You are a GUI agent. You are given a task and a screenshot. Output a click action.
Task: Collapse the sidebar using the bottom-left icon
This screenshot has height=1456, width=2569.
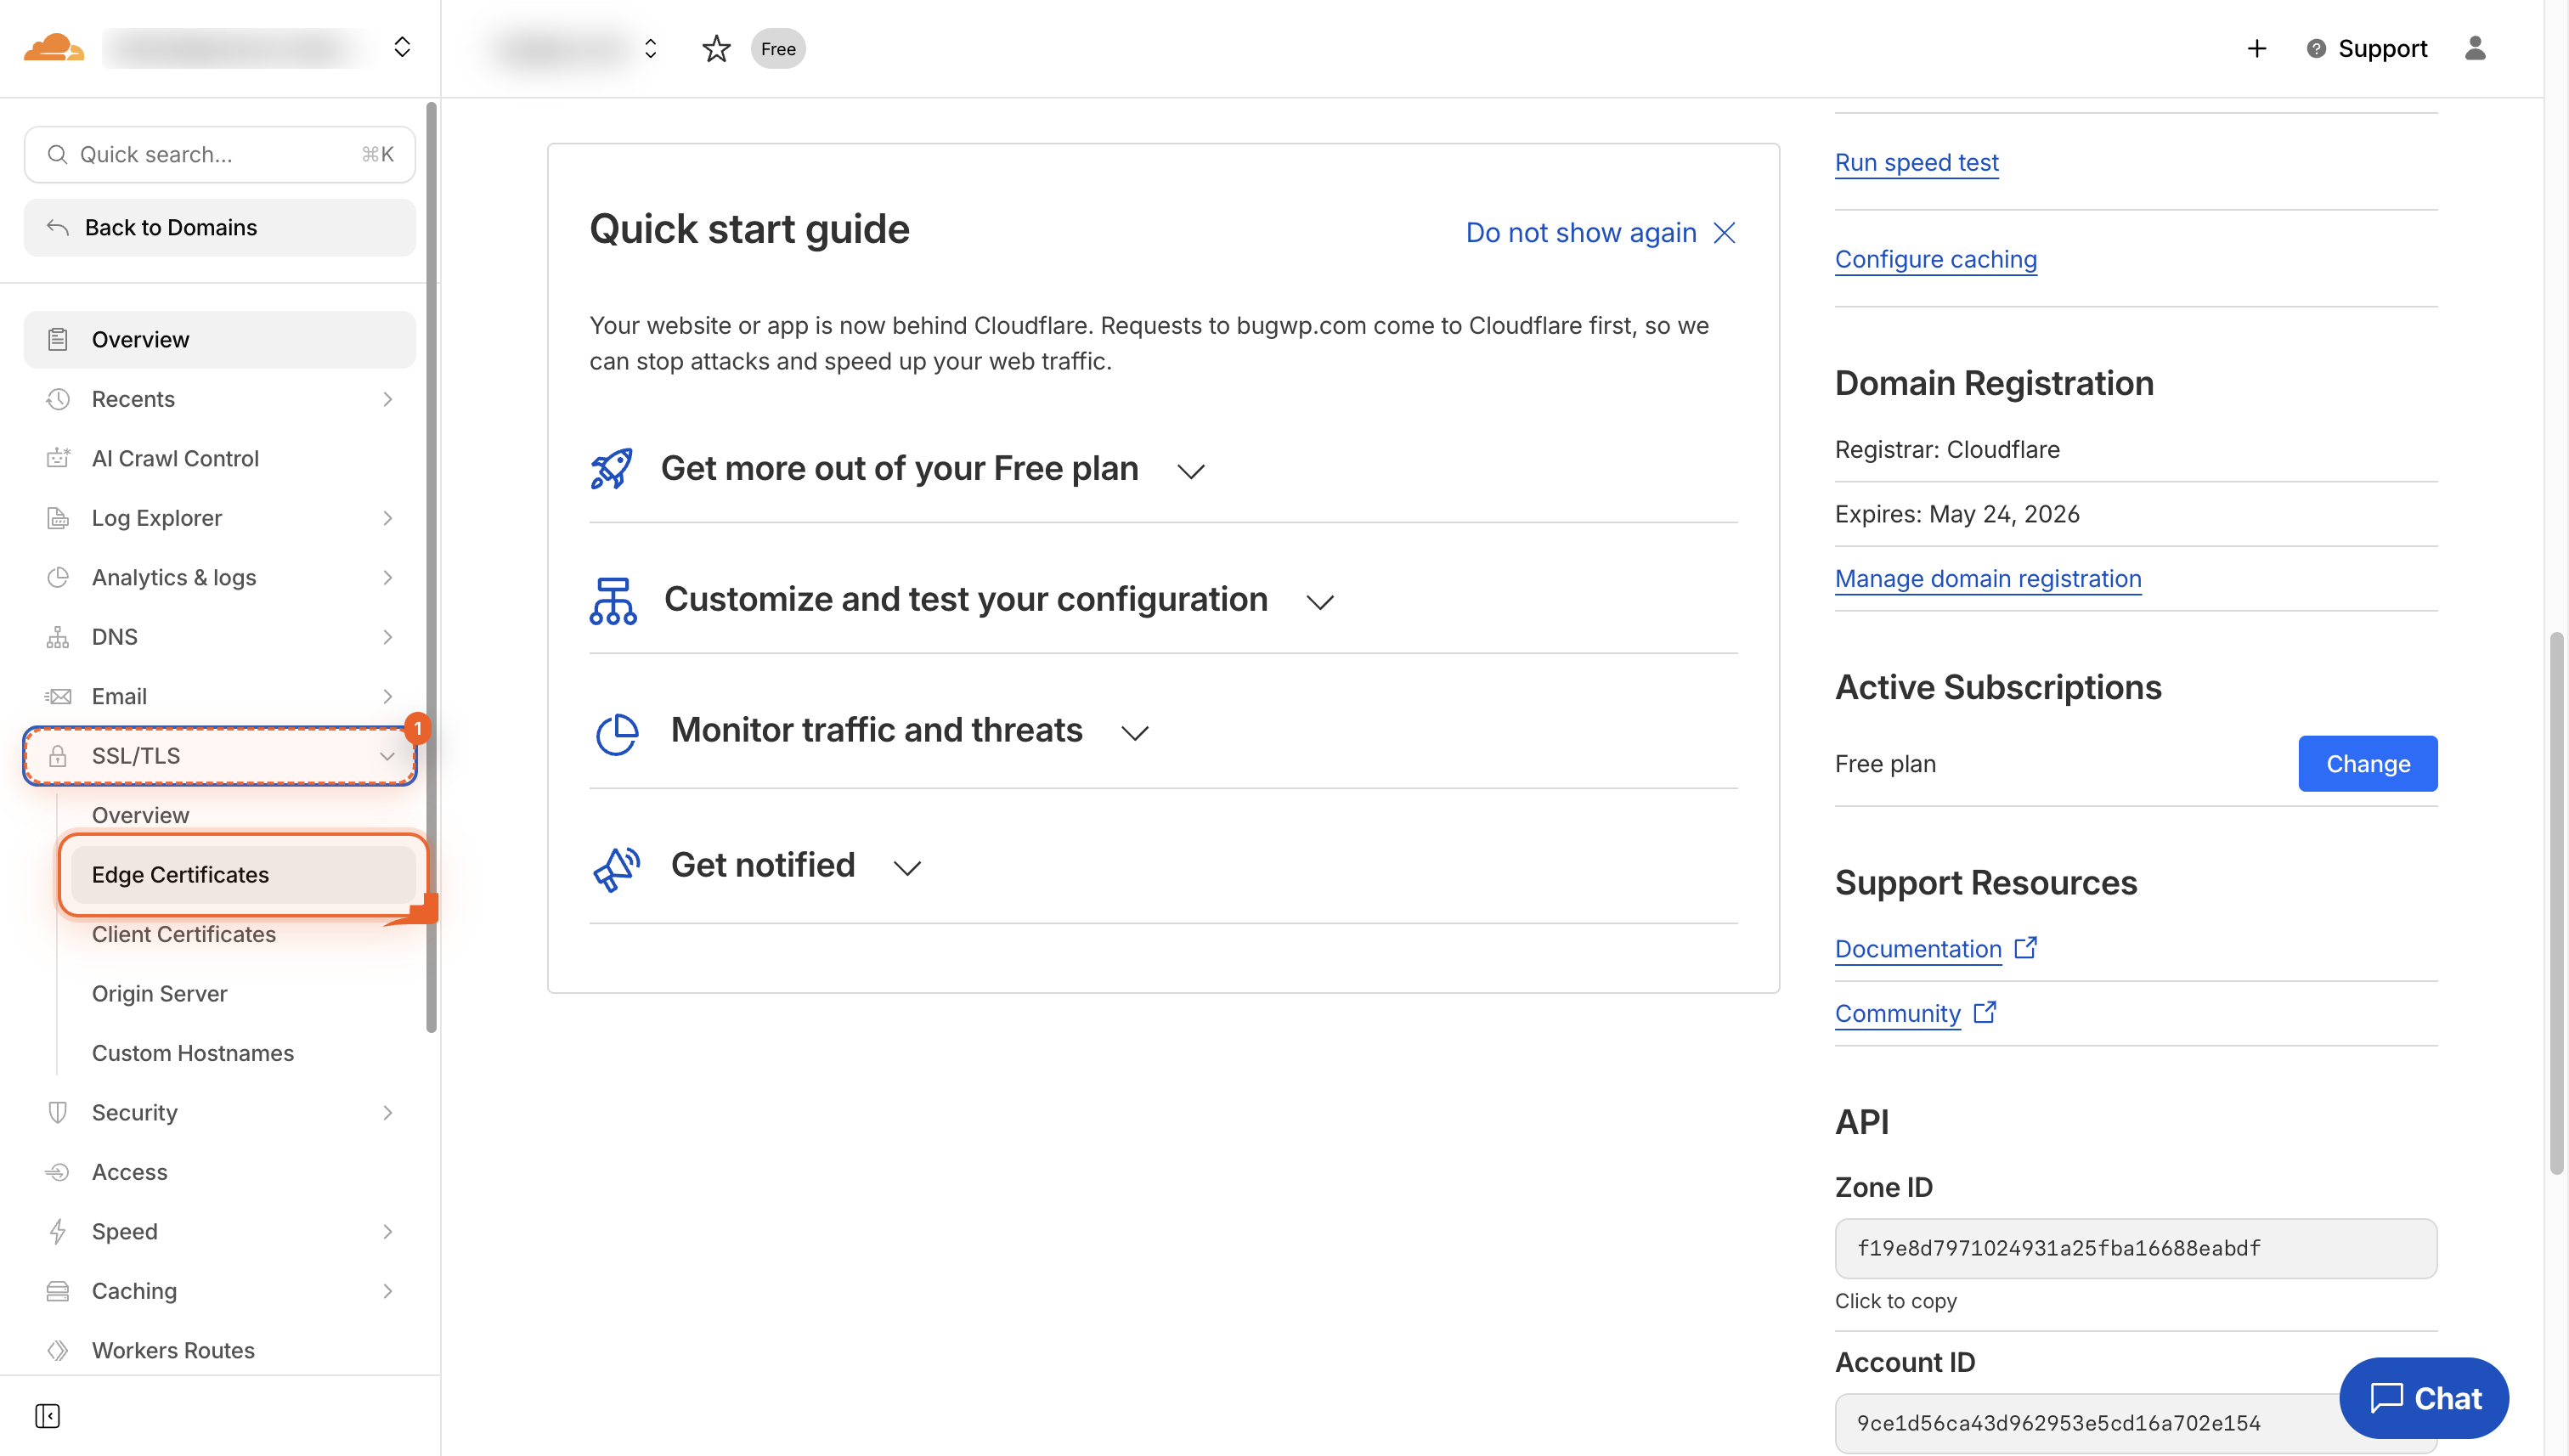point(47,1416)
